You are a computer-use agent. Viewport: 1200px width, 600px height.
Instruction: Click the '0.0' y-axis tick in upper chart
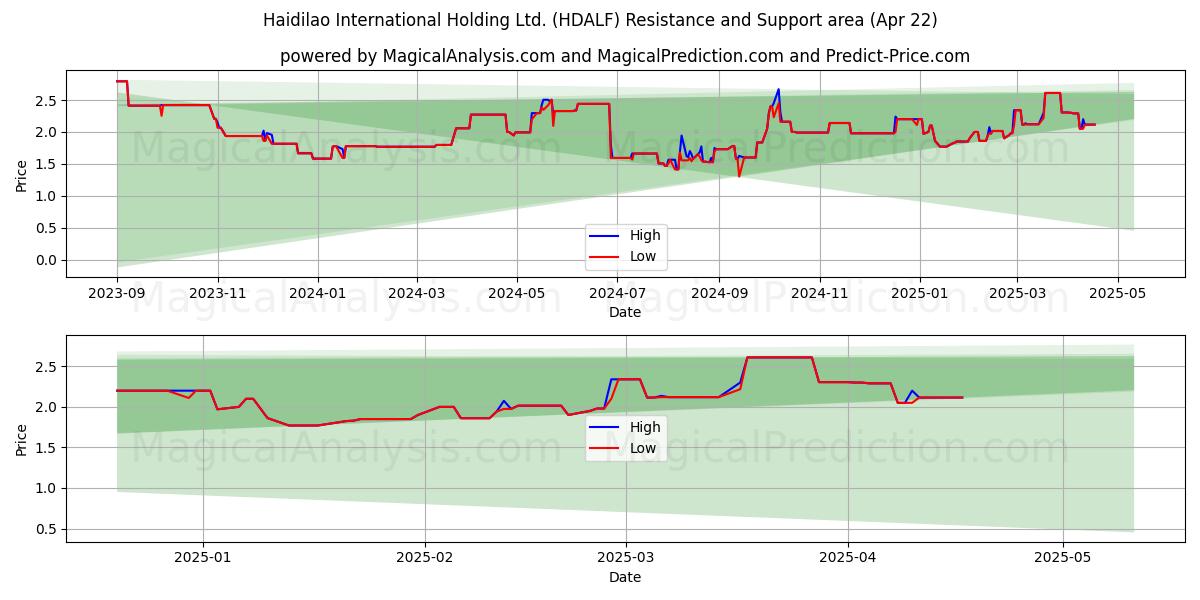pos(47,260)
